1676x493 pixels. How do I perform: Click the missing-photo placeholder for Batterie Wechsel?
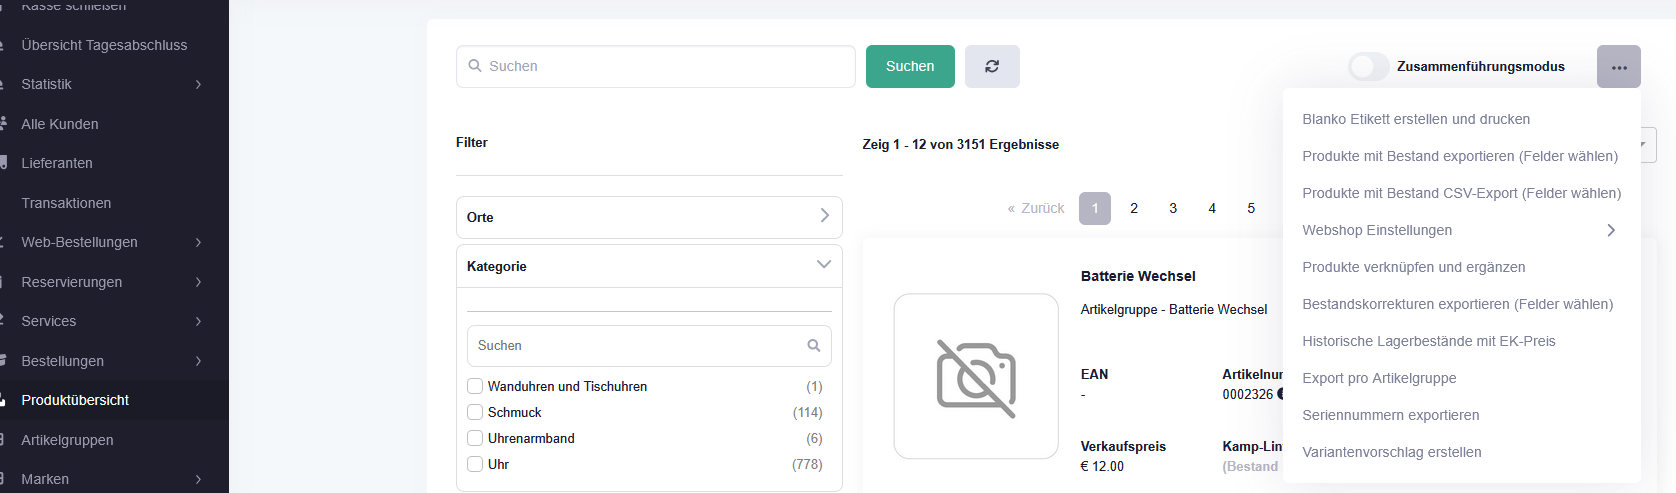[975, 377]
